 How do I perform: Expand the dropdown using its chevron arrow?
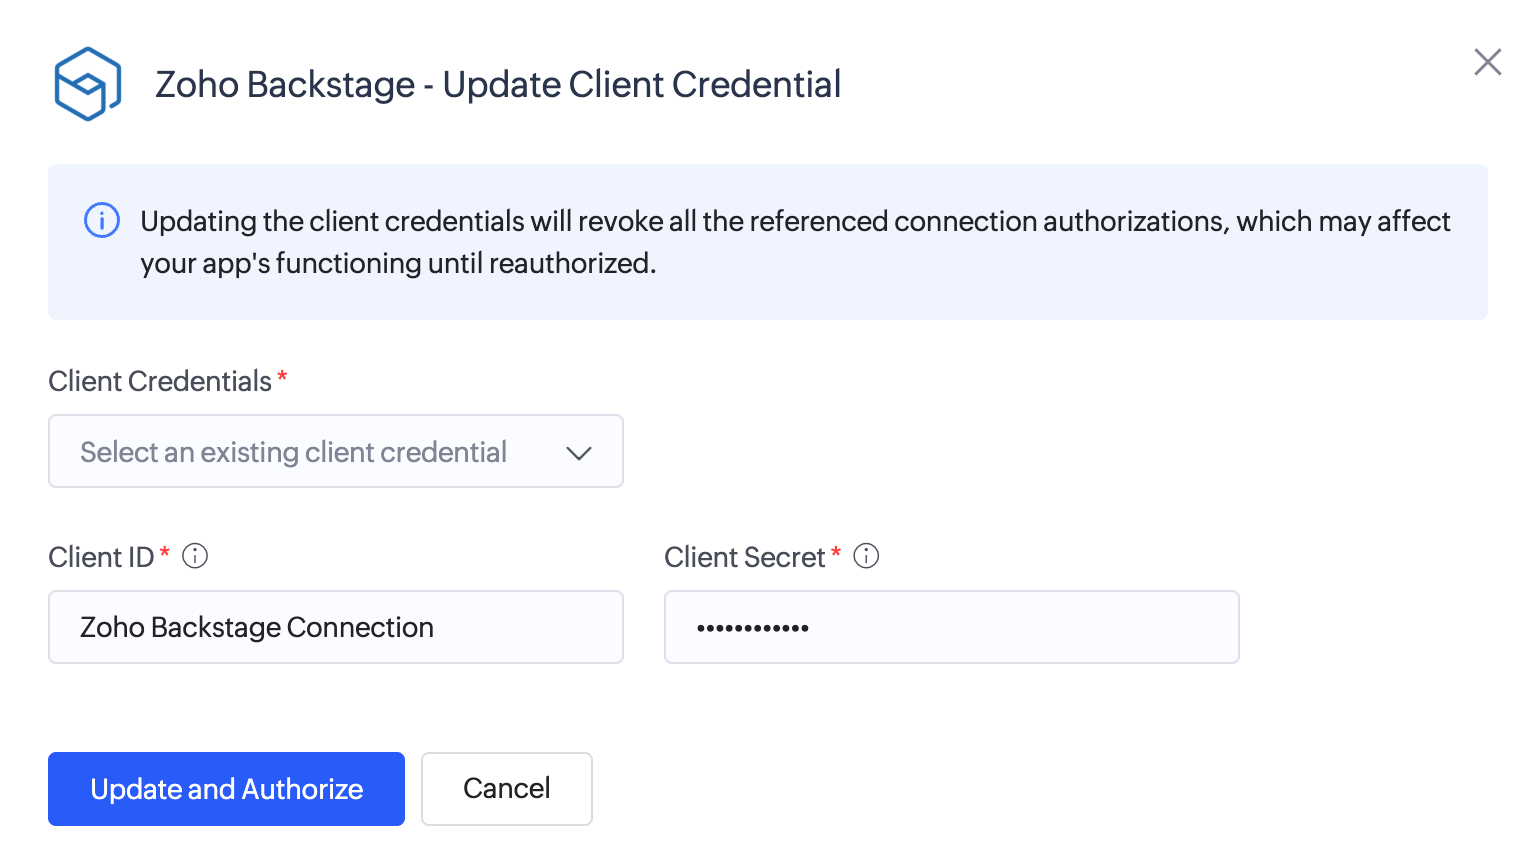579,453
